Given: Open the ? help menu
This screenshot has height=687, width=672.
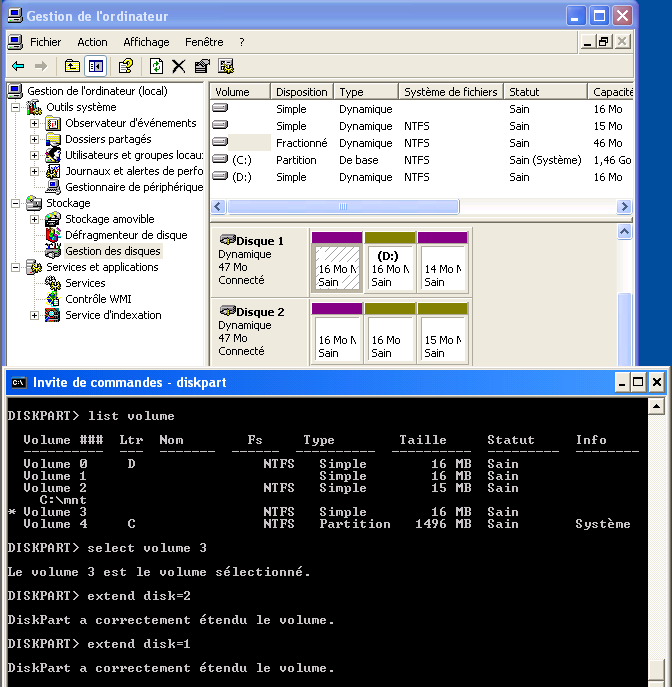Looking at the screenshot, I should [242, 42].
